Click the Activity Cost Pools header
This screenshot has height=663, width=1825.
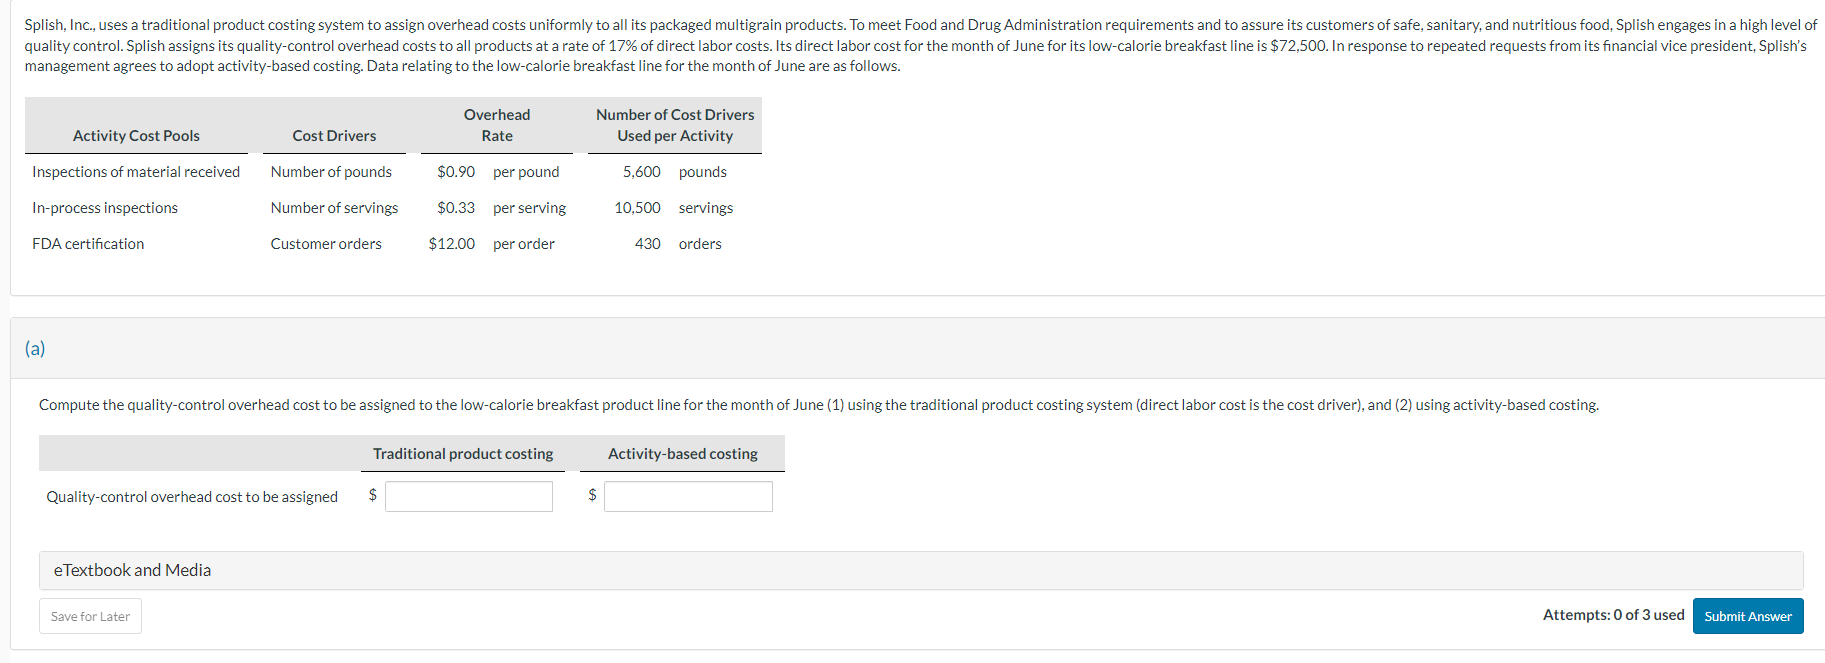[136, 135]
